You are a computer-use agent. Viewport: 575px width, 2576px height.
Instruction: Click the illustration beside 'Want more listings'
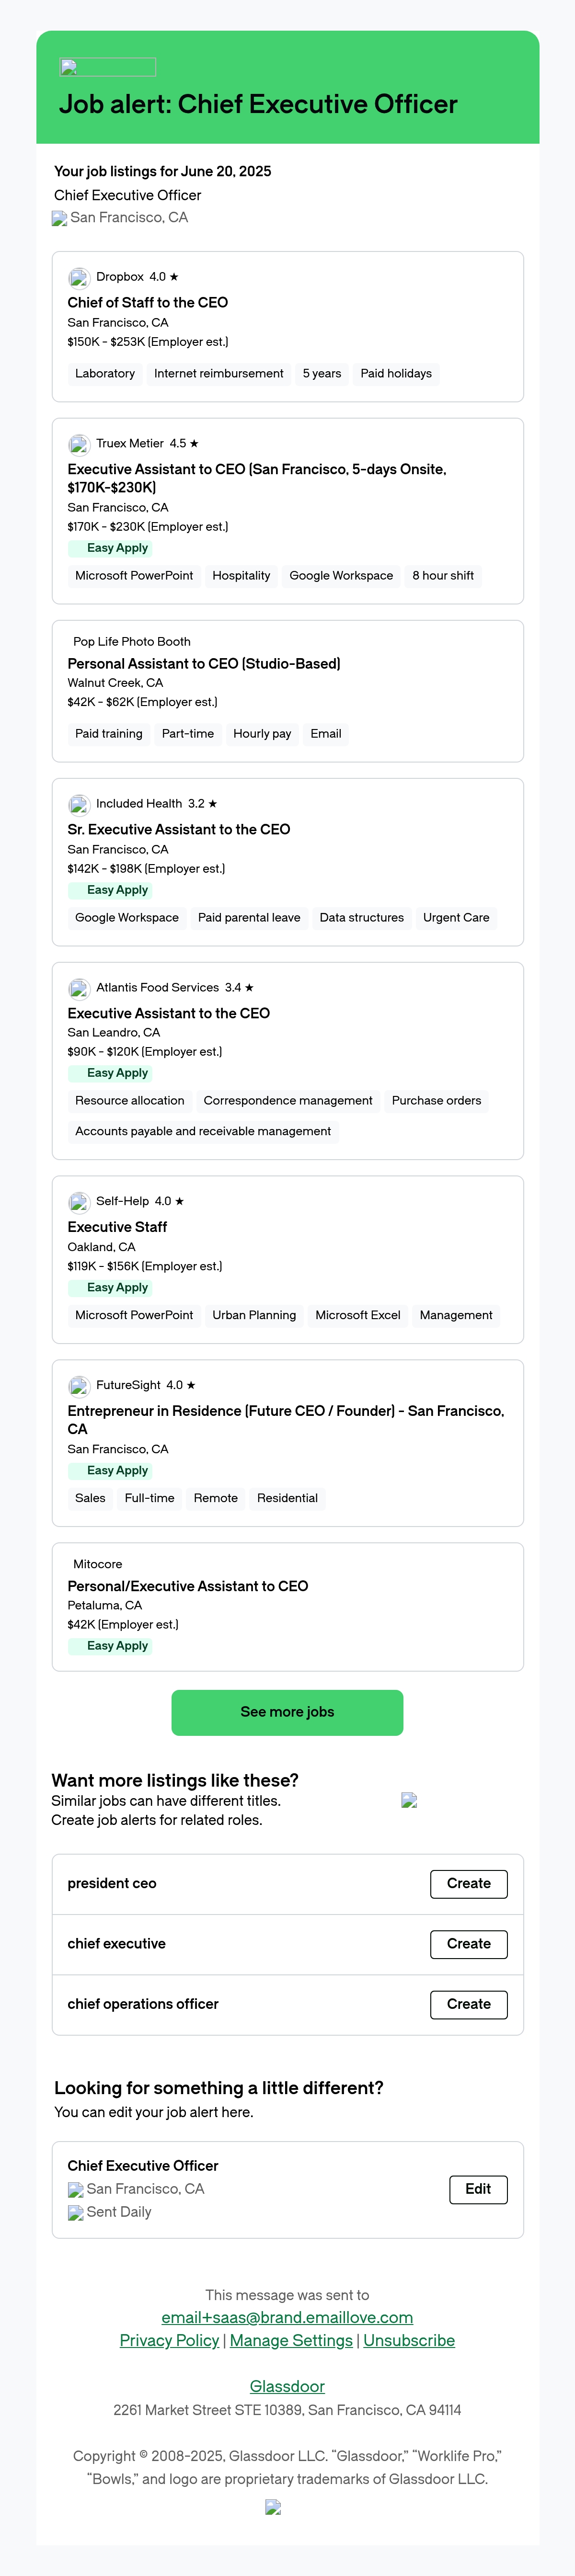[409, 1800]
